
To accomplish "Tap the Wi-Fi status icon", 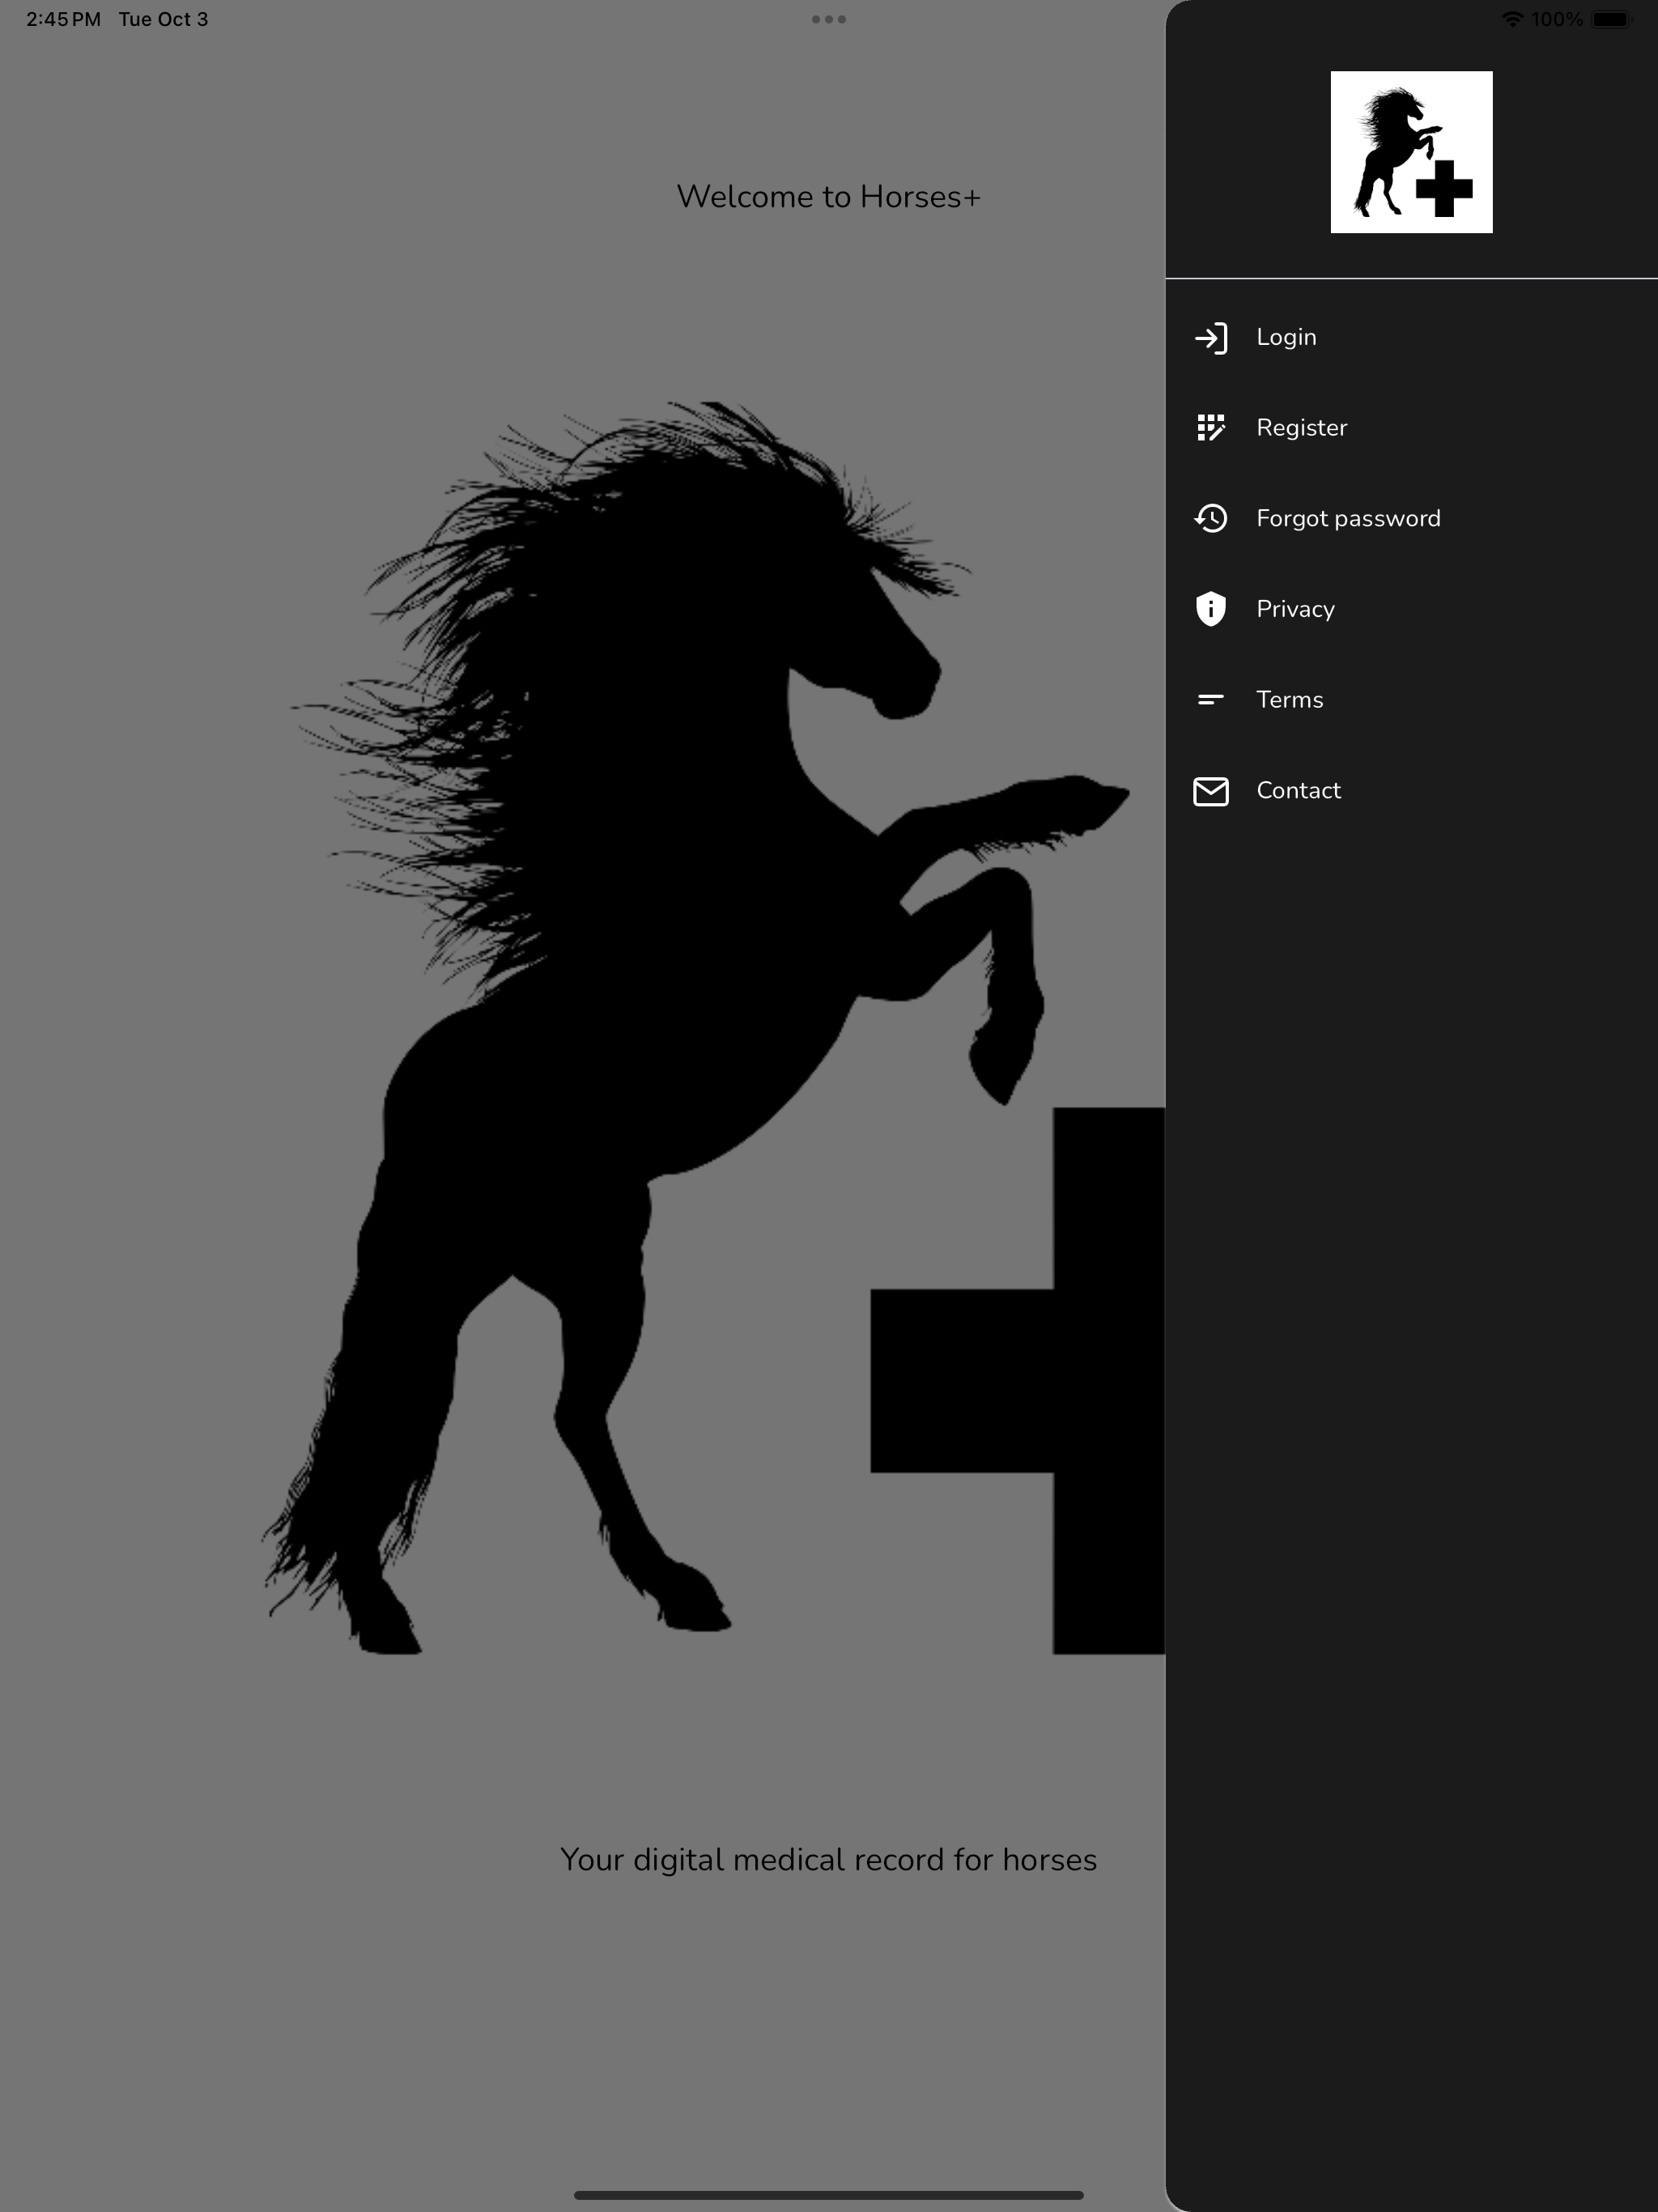I will tap(1512, 19).
